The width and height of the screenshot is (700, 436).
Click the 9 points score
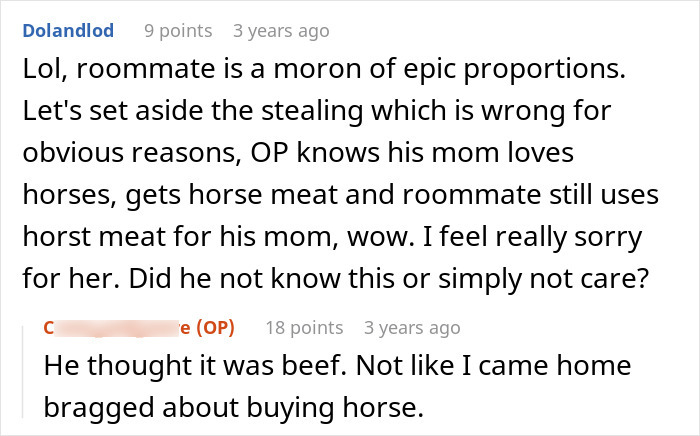(178, 31)
